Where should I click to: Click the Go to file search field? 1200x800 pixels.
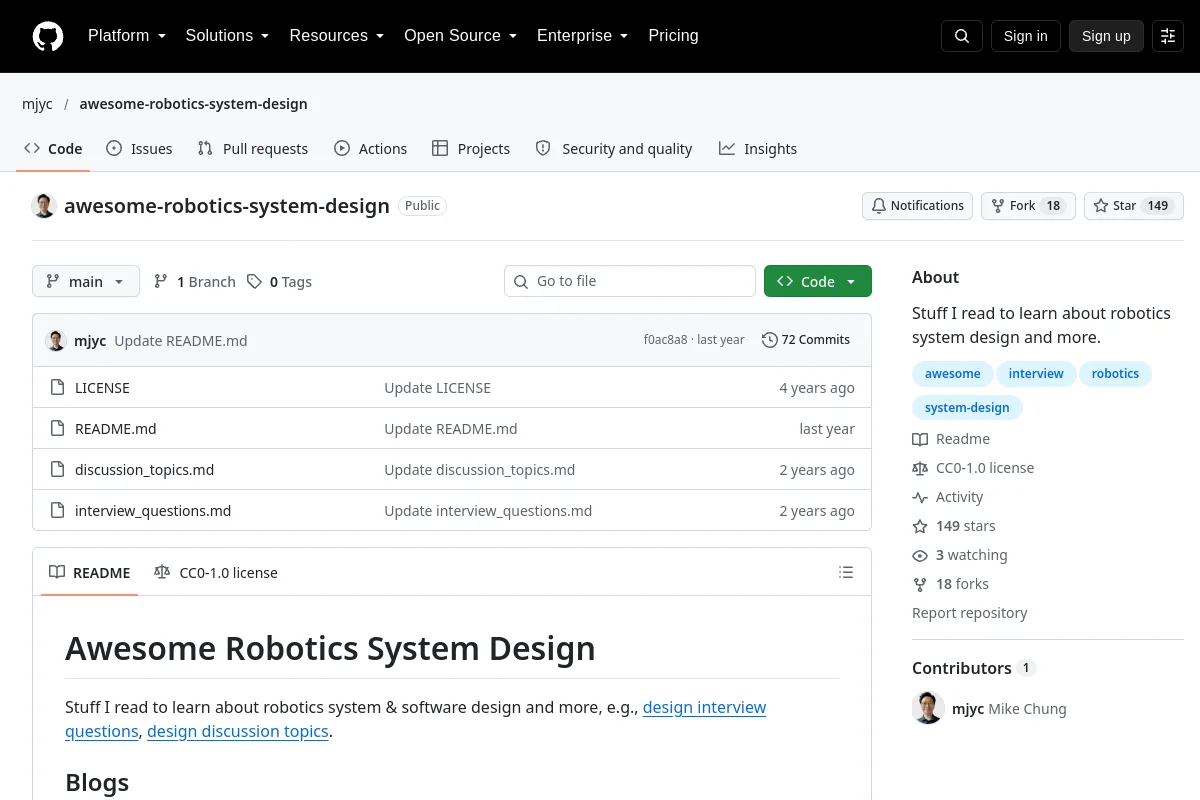point(630,282)
